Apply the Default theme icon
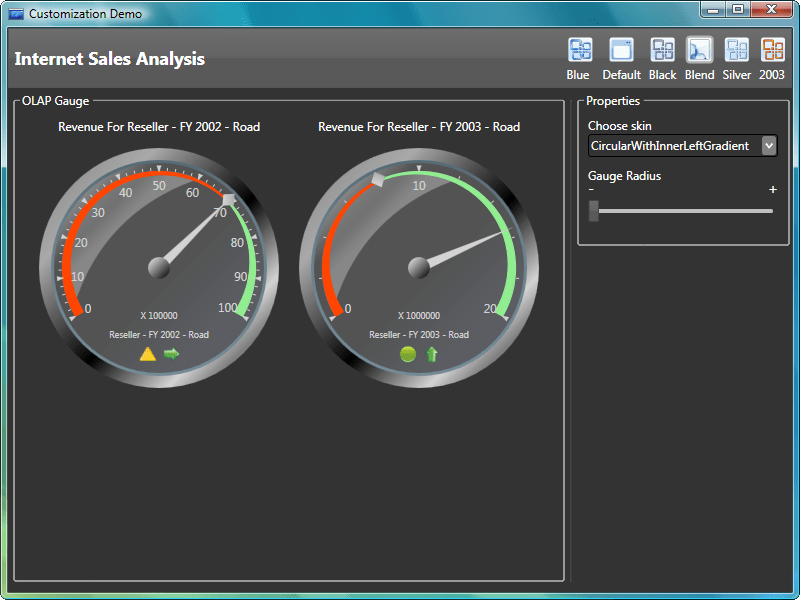The image size is (800, 600). 621,50
